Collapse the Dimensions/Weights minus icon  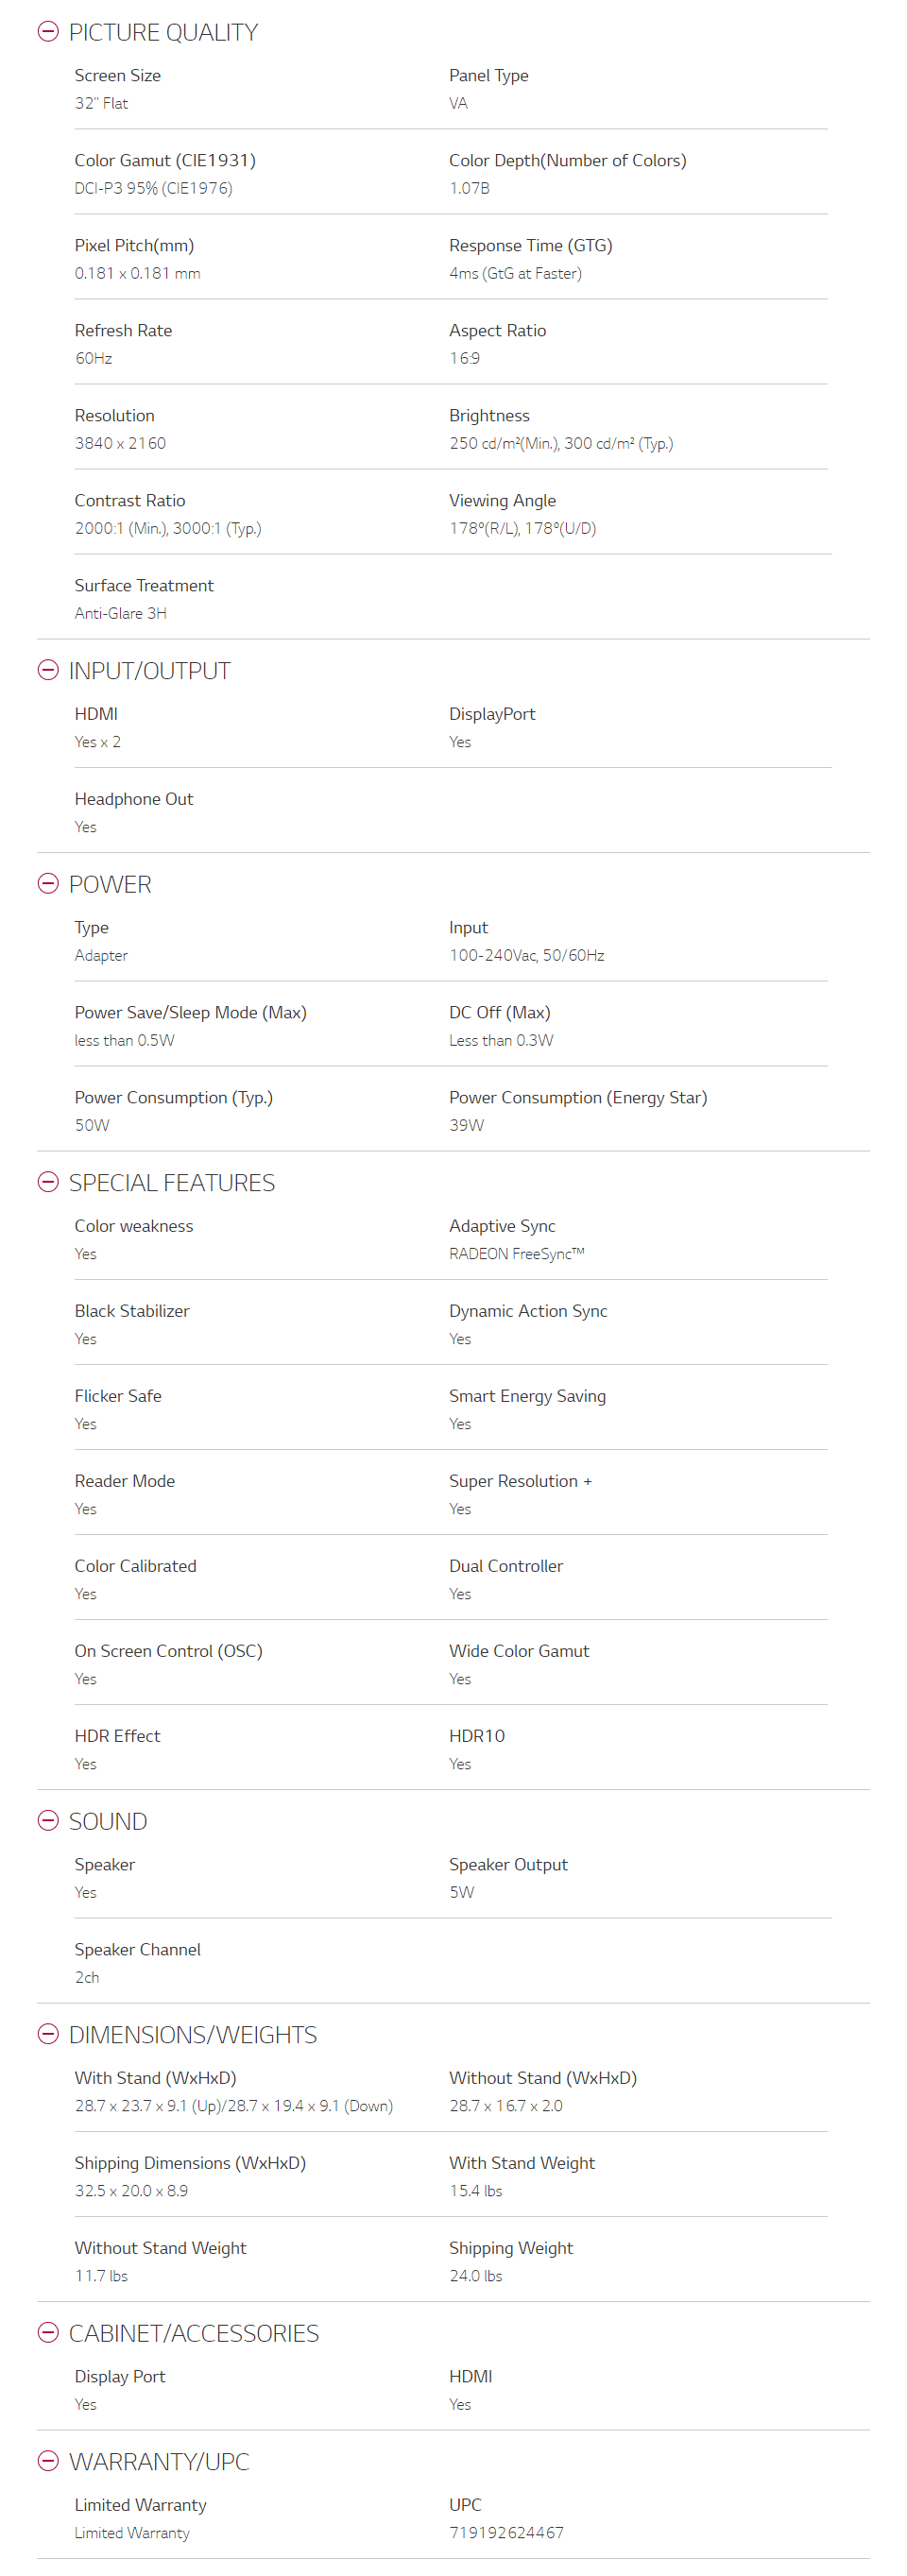pos(48,2034)
